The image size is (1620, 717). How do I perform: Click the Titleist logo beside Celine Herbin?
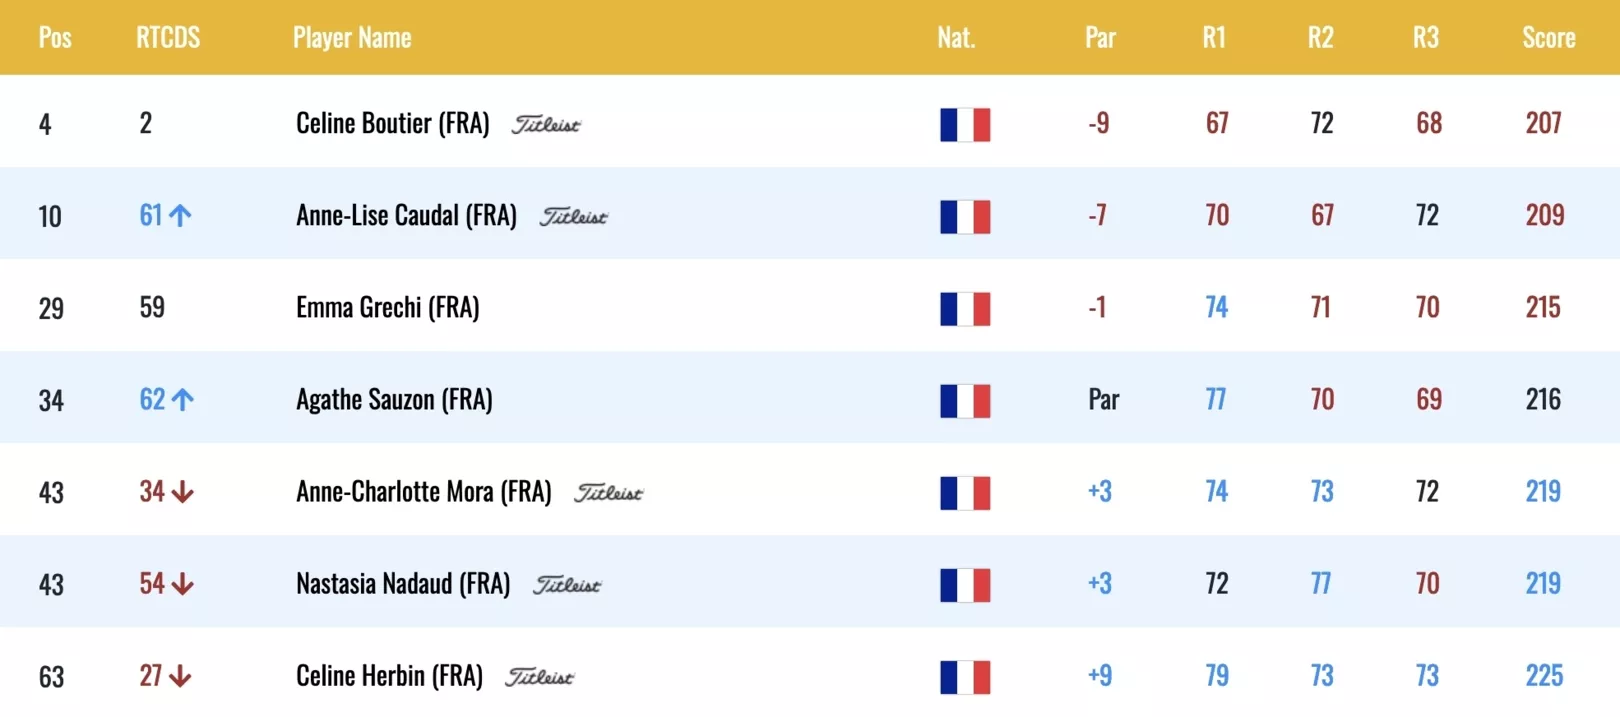(540, 677)
